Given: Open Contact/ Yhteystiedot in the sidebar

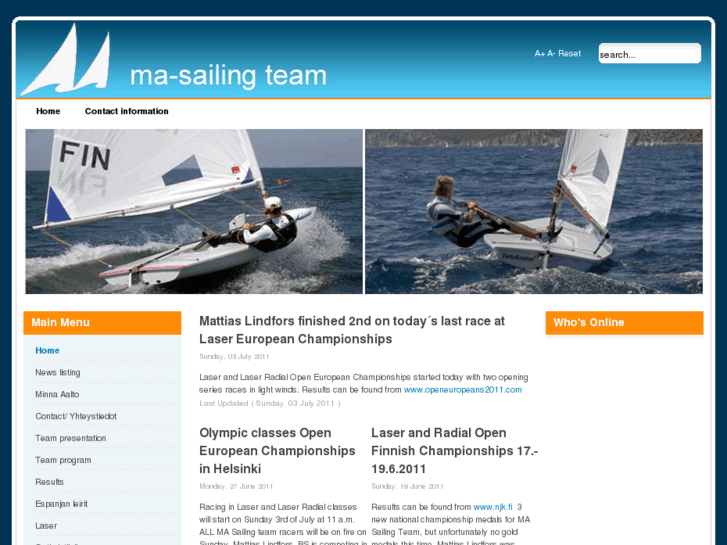Looking at the screenshot, I should pyautogui.click(x=76, y=416).
